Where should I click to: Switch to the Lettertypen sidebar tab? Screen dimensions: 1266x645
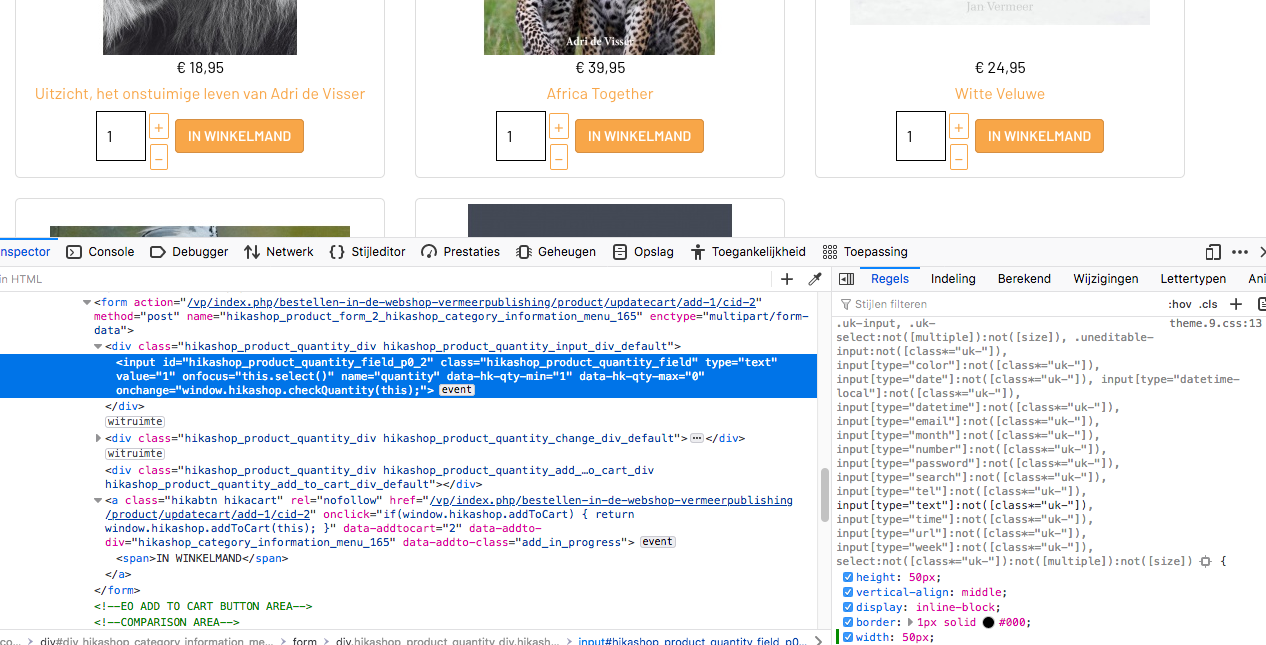(x=1193, y=279)
